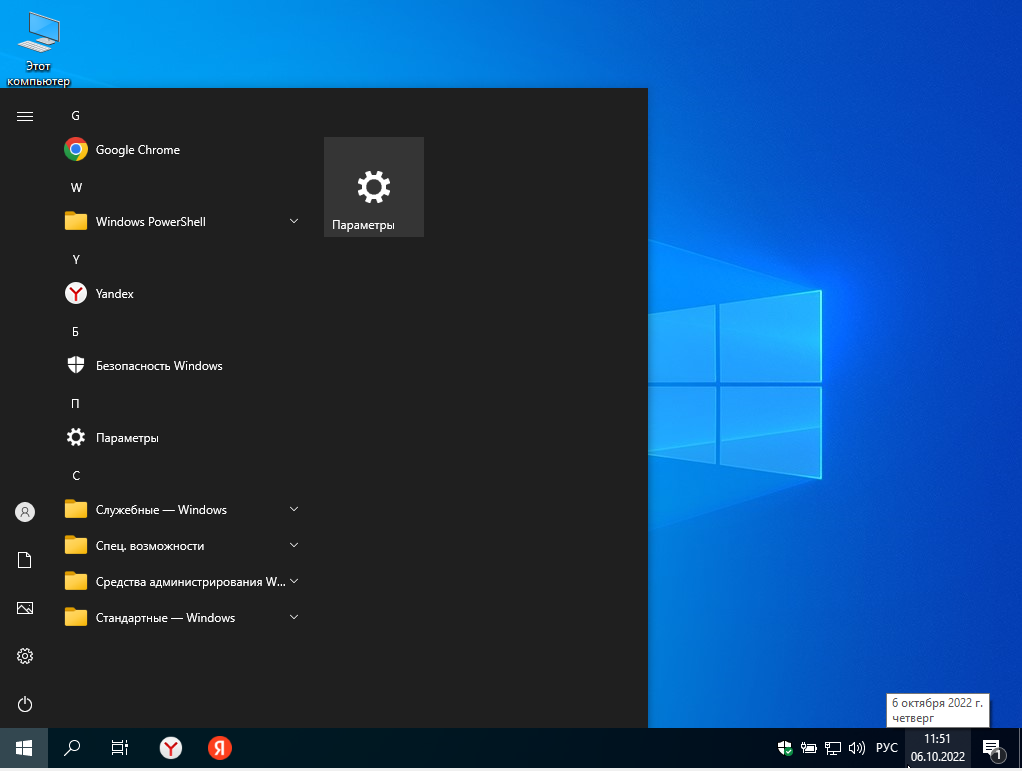Open Task View on the taskbar

pyautogui.click(x=120, y=748)
